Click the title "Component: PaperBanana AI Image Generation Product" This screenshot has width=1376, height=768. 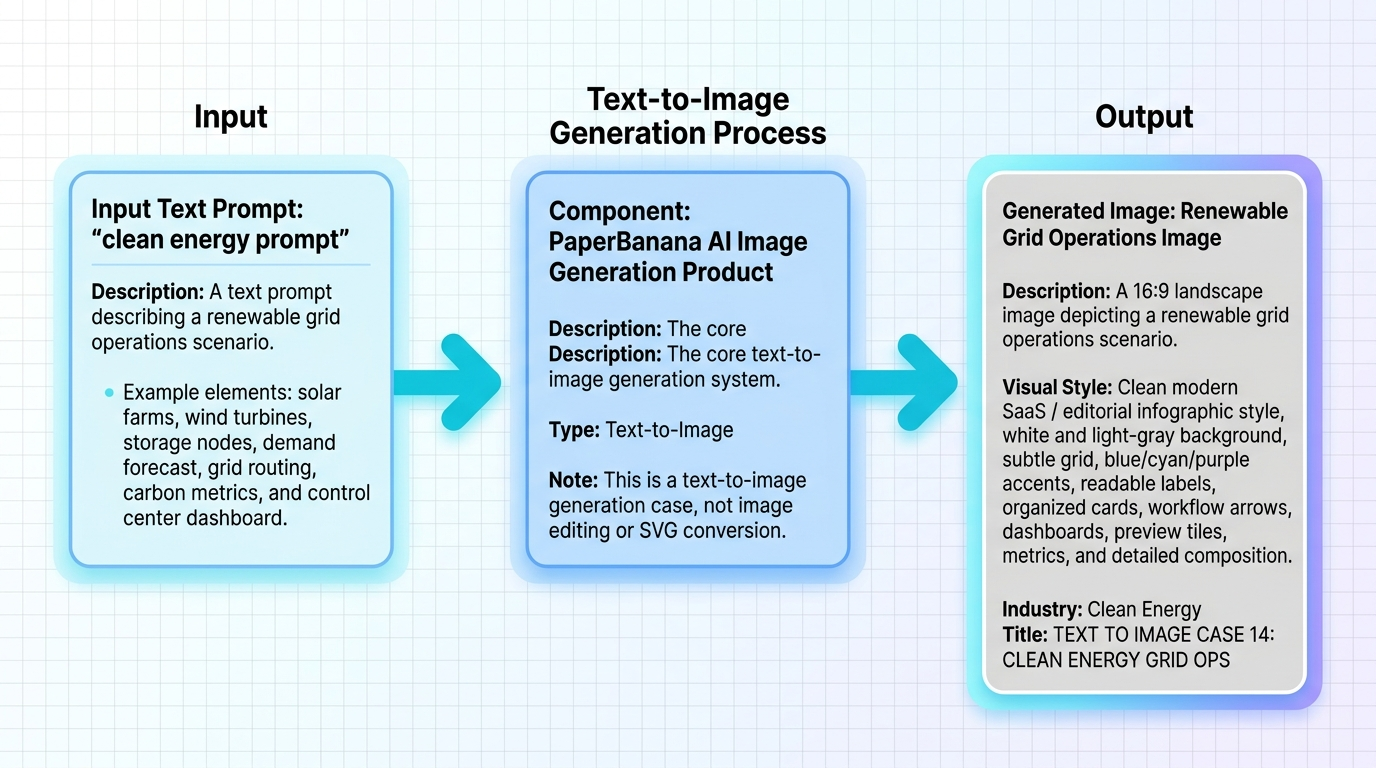tap(678, 241)
